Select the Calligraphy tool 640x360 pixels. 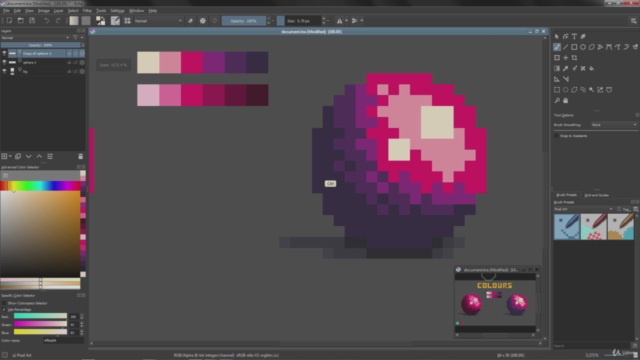[x=583, y=36]
